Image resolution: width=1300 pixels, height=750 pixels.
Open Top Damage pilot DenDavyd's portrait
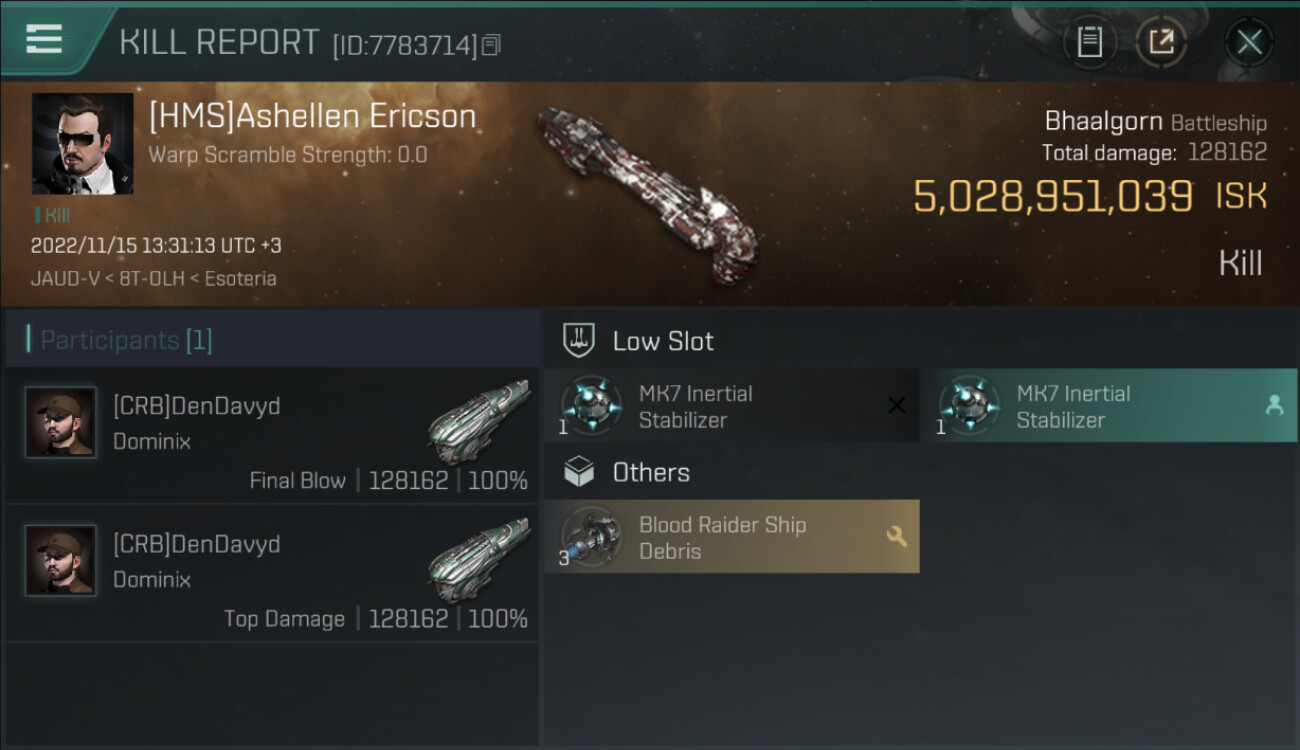pos(61,560)
